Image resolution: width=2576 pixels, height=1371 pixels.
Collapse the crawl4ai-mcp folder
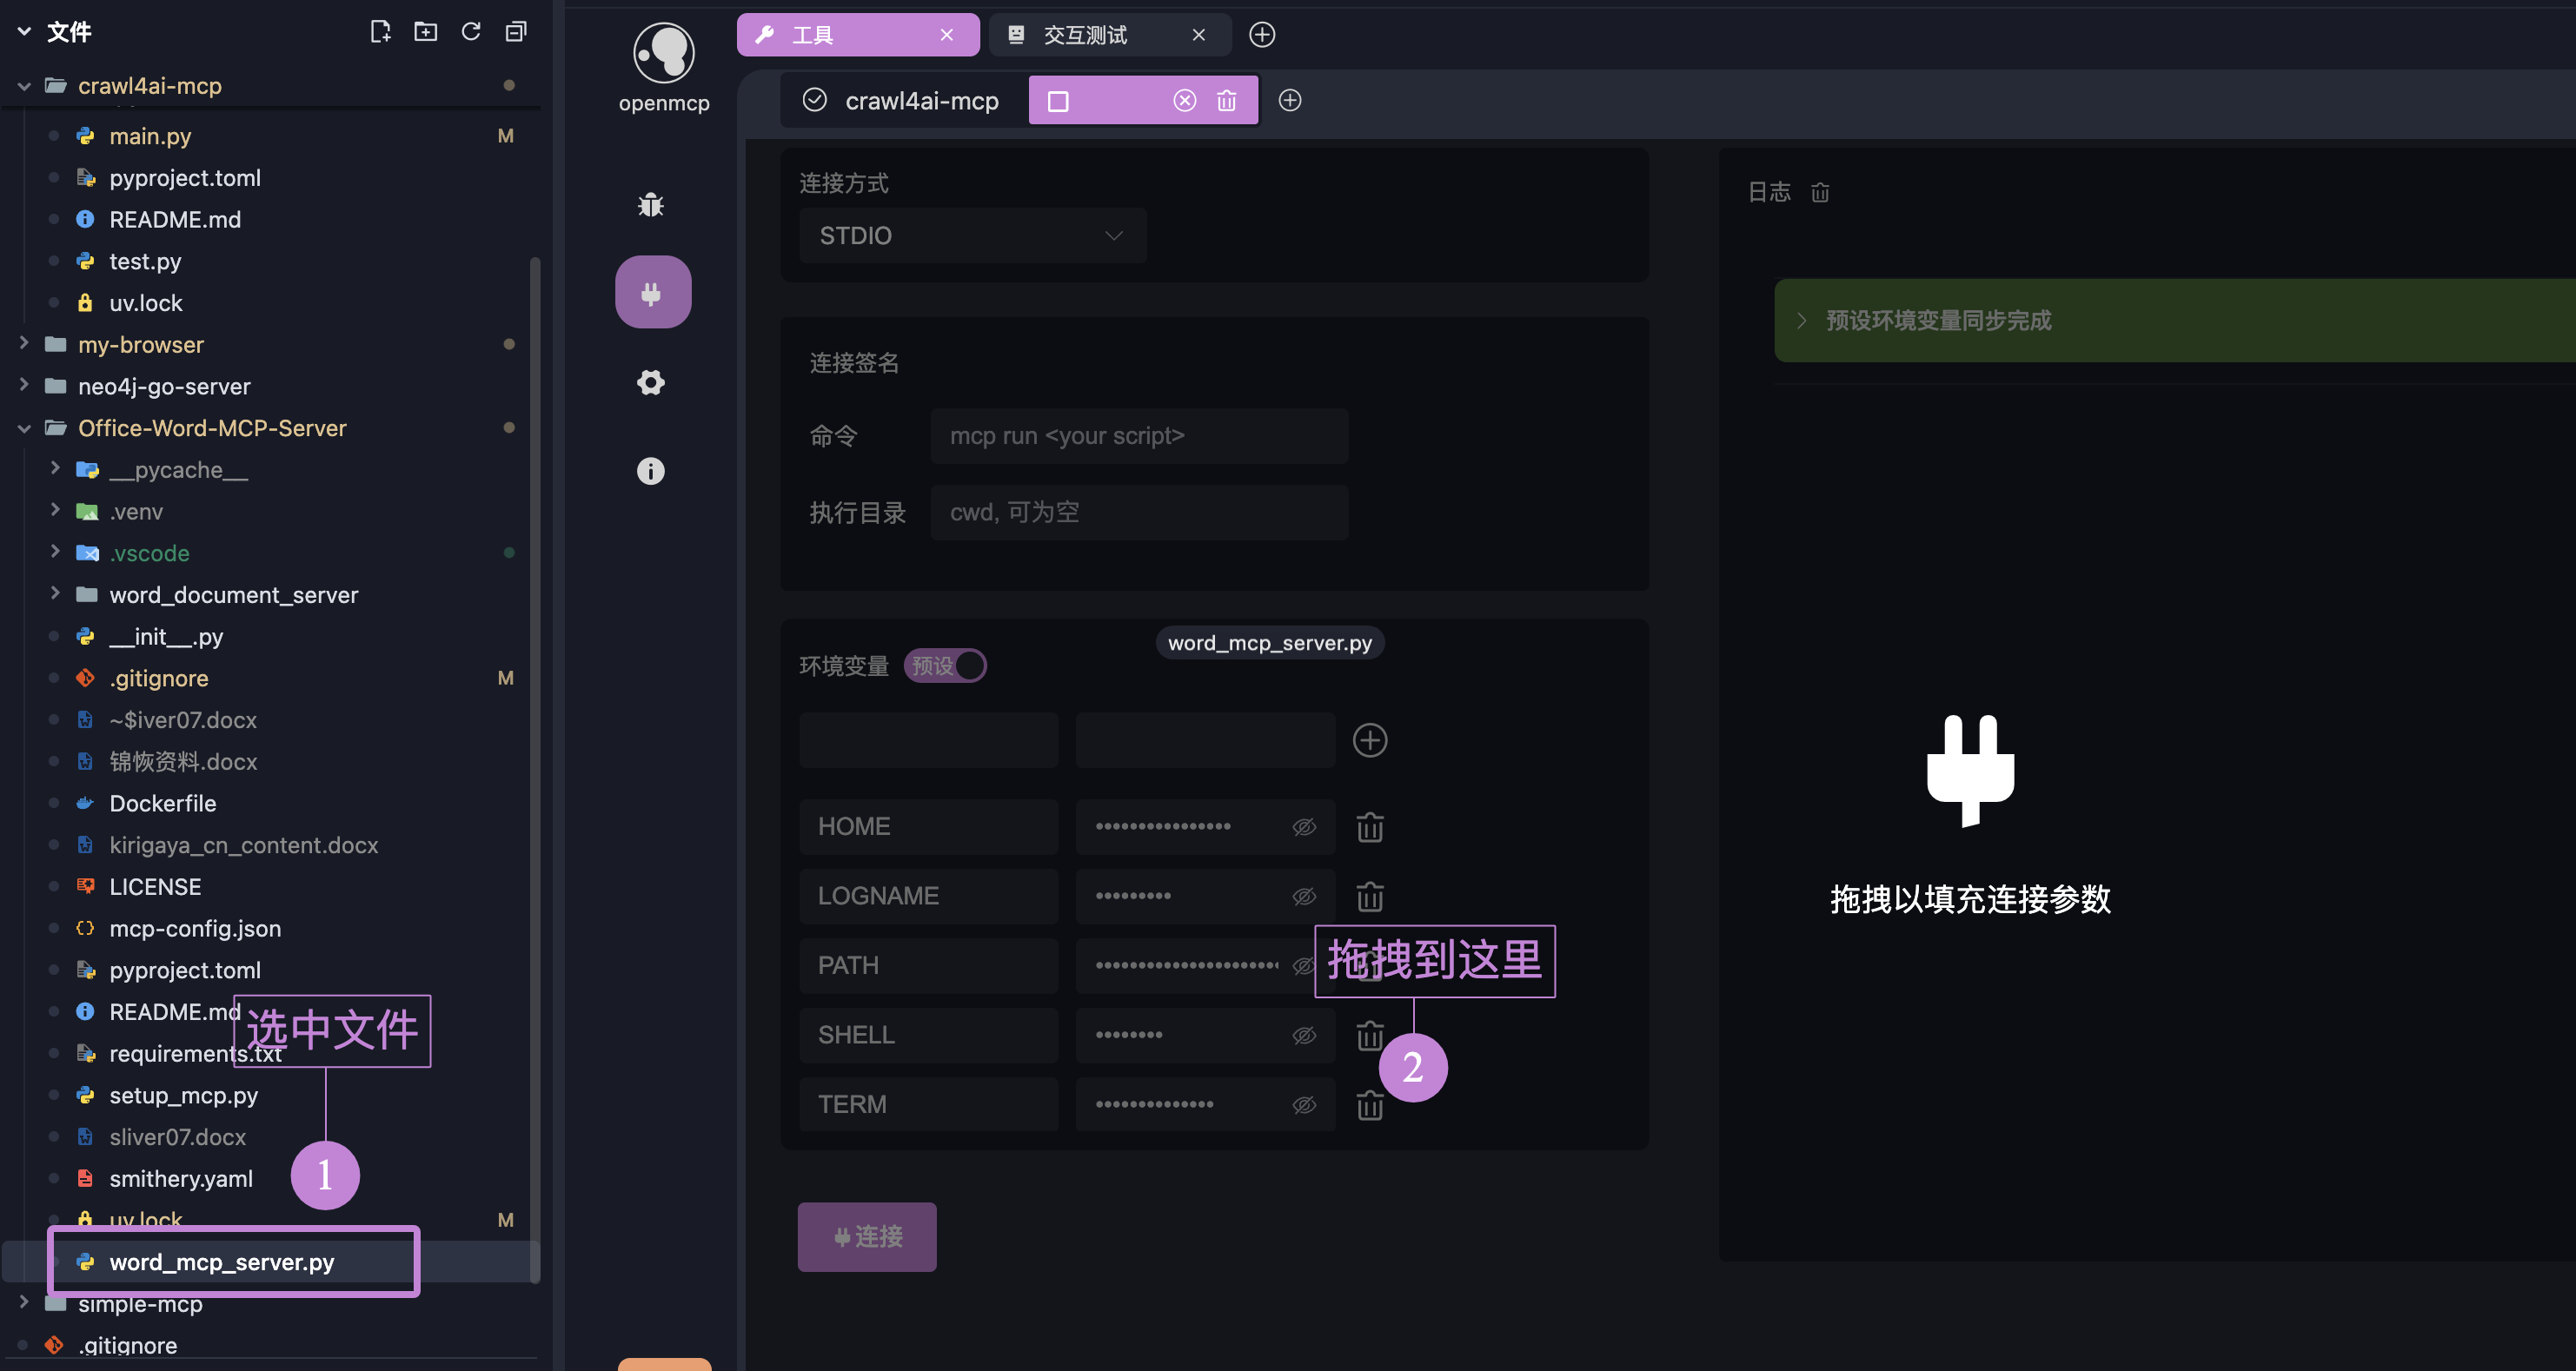[24, 85]
